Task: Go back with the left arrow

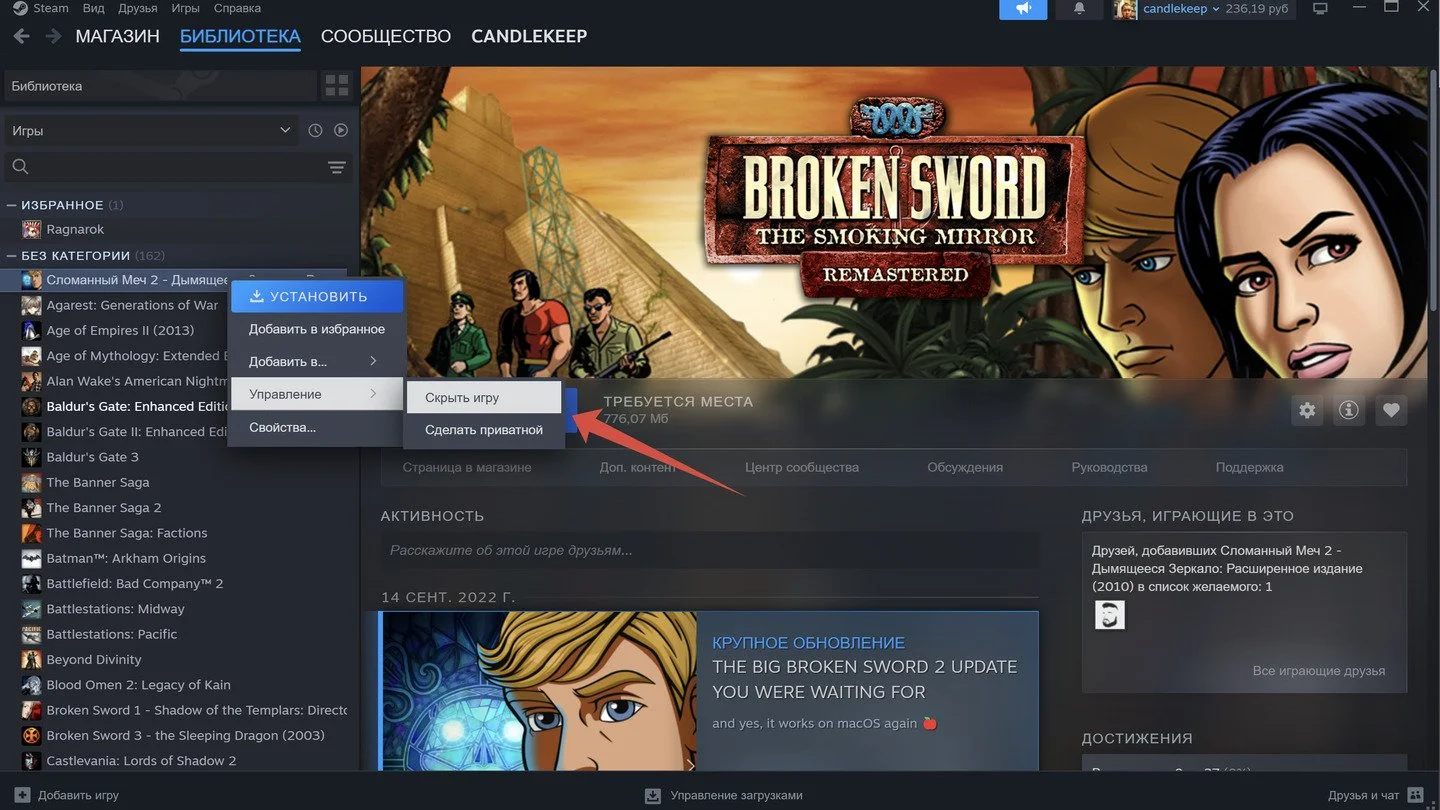Action: pos(21,37)
